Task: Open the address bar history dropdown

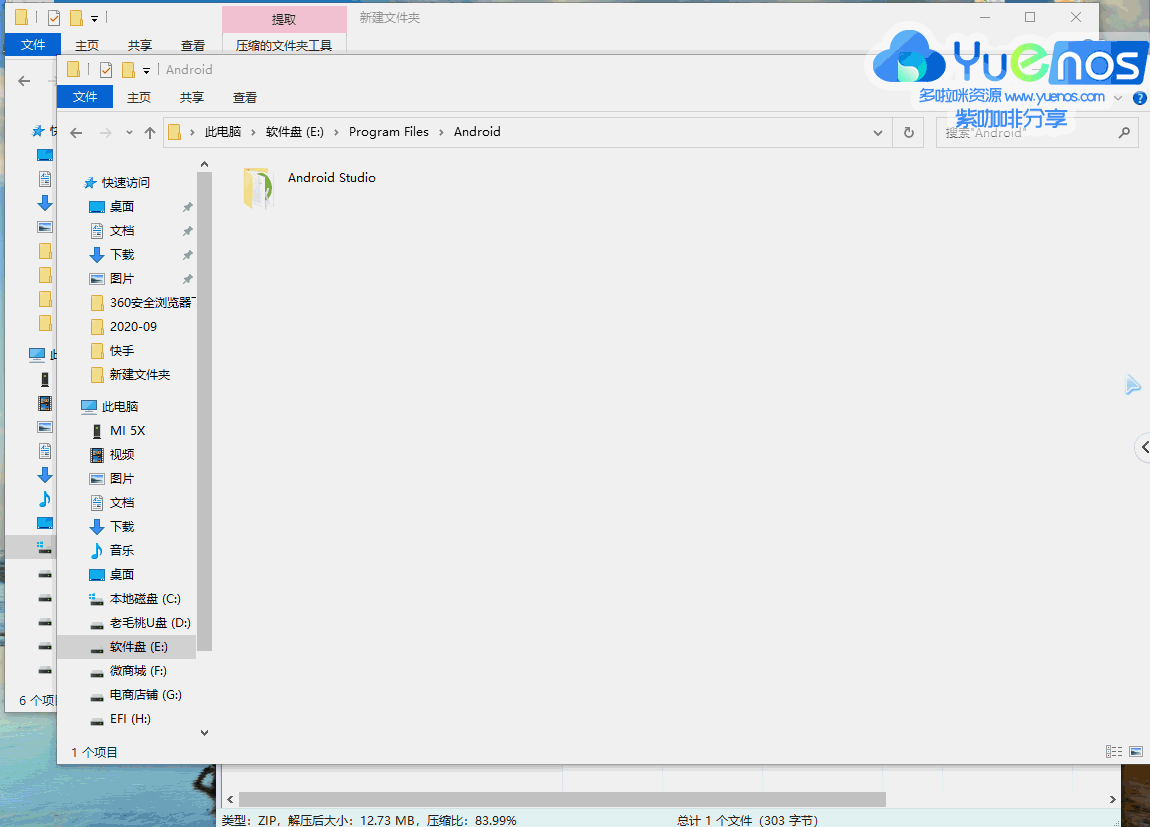Action: [x=878, y=131]
